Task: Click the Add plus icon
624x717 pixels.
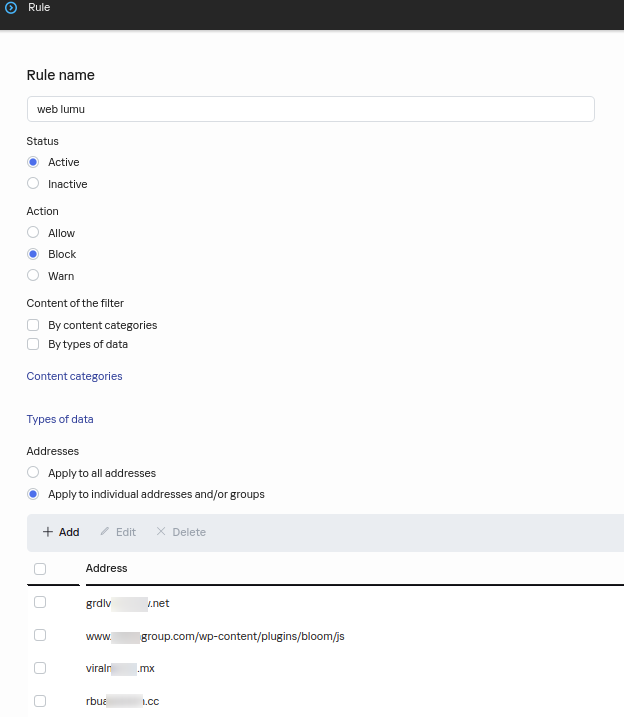Action: point(48,532)
